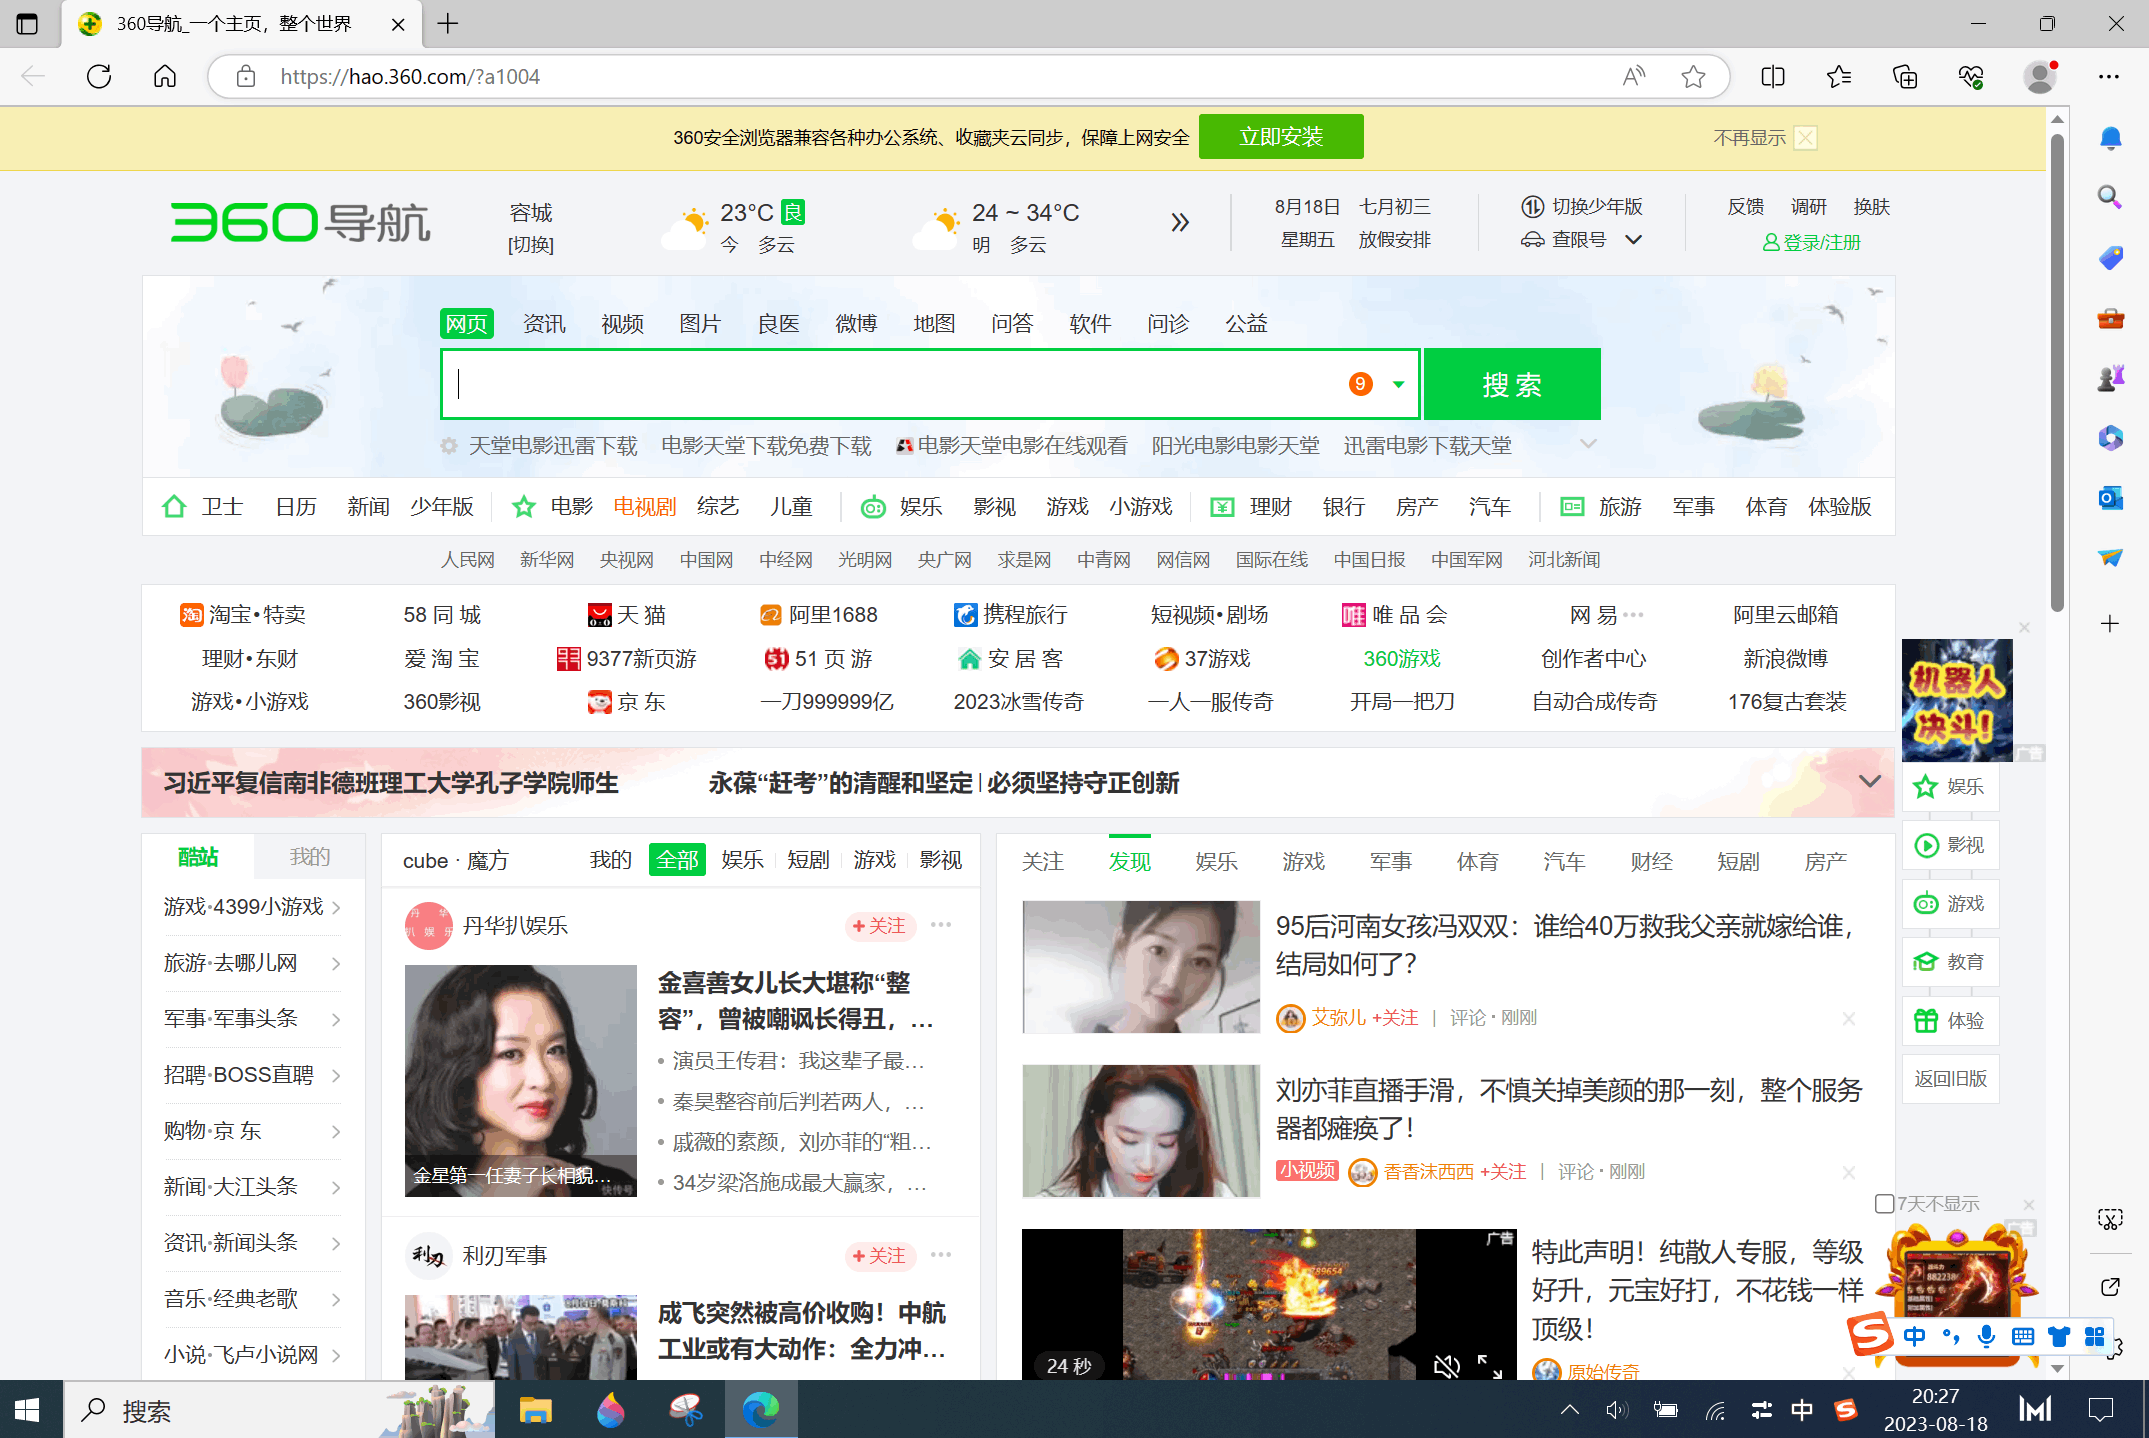Expand the headline news banner chevron
This screenshot has width=2149, height=1438.
coord(1869,781)
